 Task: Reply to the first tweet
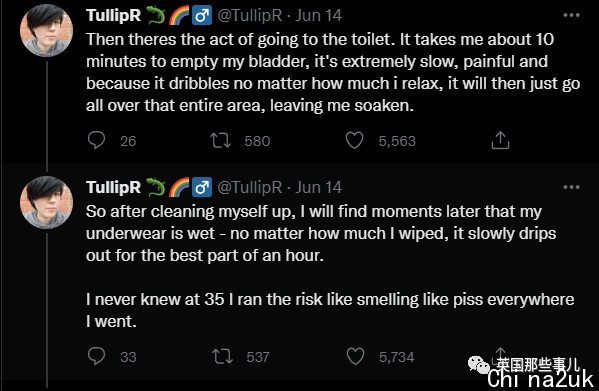pyautogui.click(x=96, y=140)
